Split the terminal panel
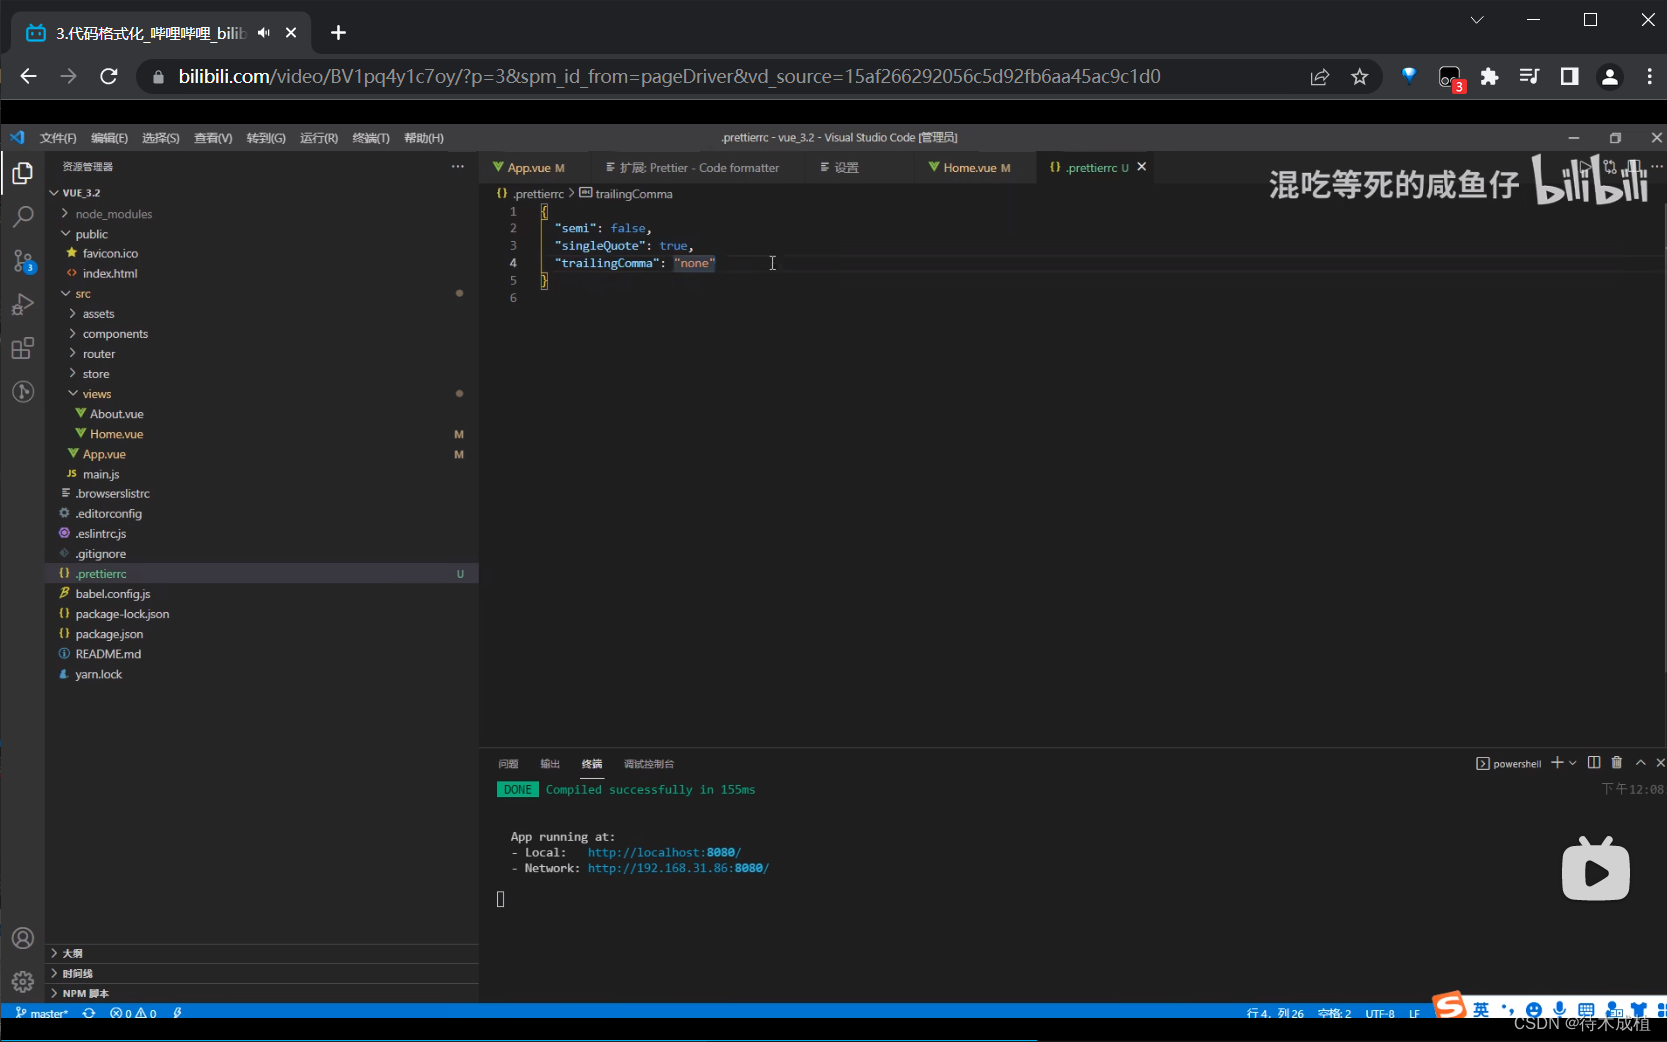Screen dimensions: 1667x1042 pos(1594,763)
